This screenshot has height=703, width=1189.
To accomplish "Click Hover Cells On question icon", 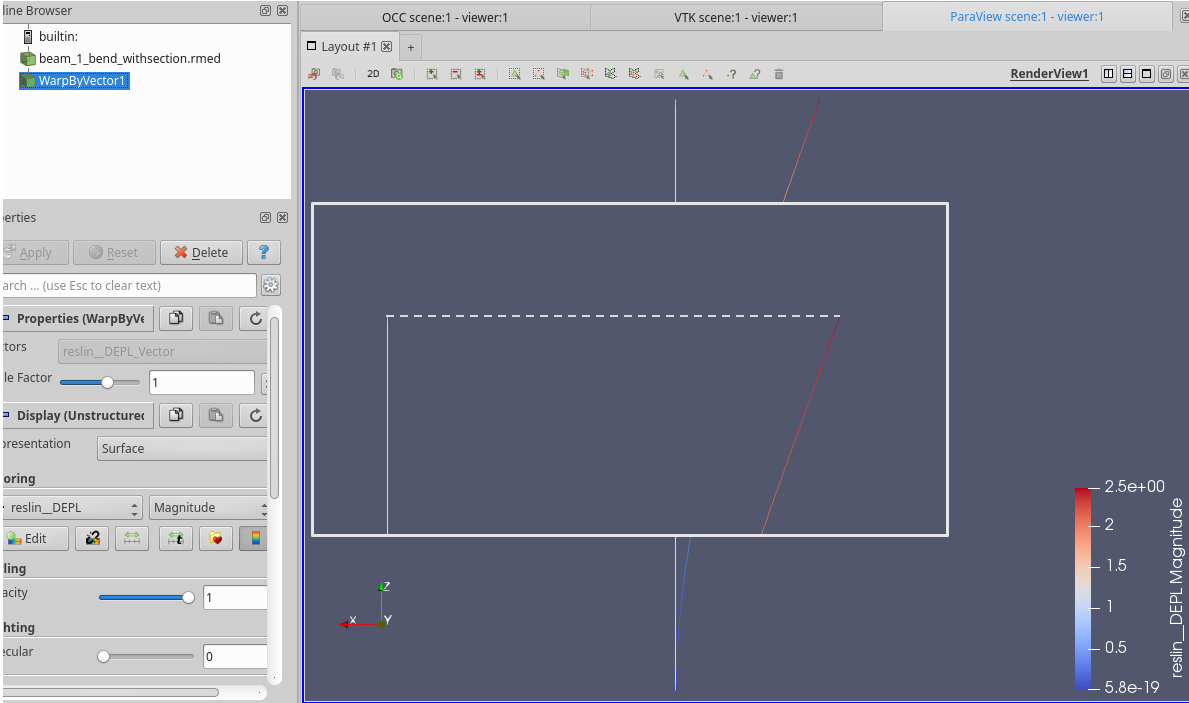I will [x=754, y=74].
